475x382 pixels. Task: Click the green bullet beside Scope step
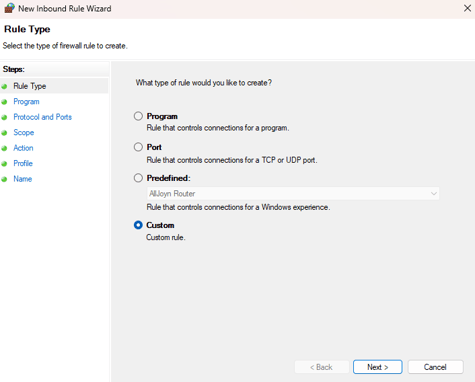(x=4, y=133)
